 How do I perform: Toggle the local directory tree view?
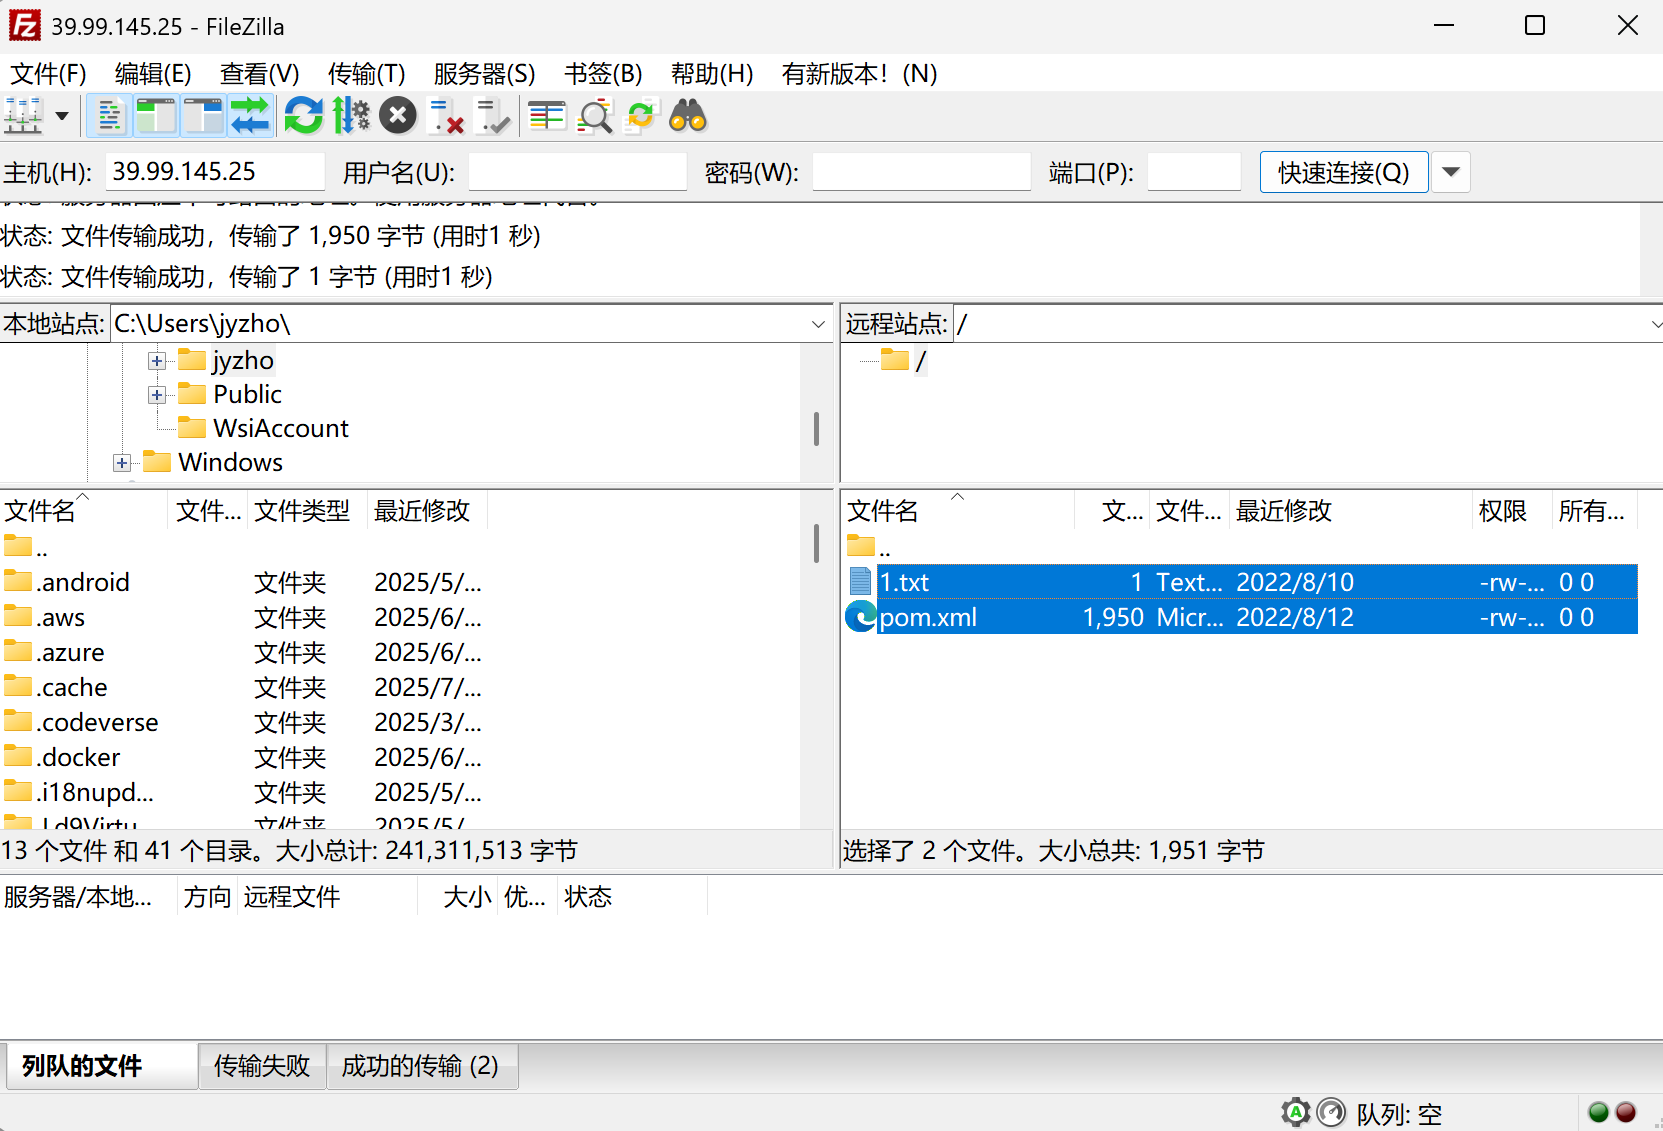(156, 116)
